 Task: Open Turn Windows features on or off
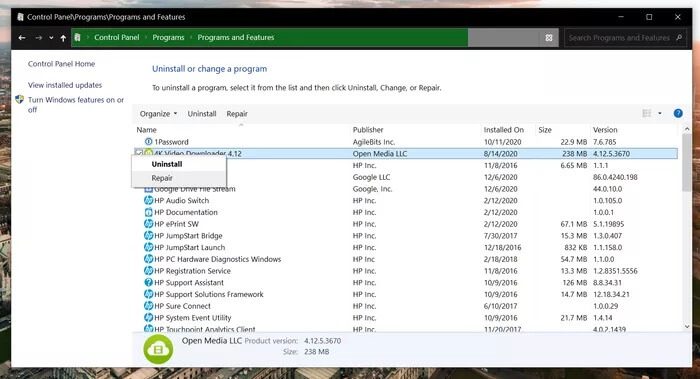(76, 104)
